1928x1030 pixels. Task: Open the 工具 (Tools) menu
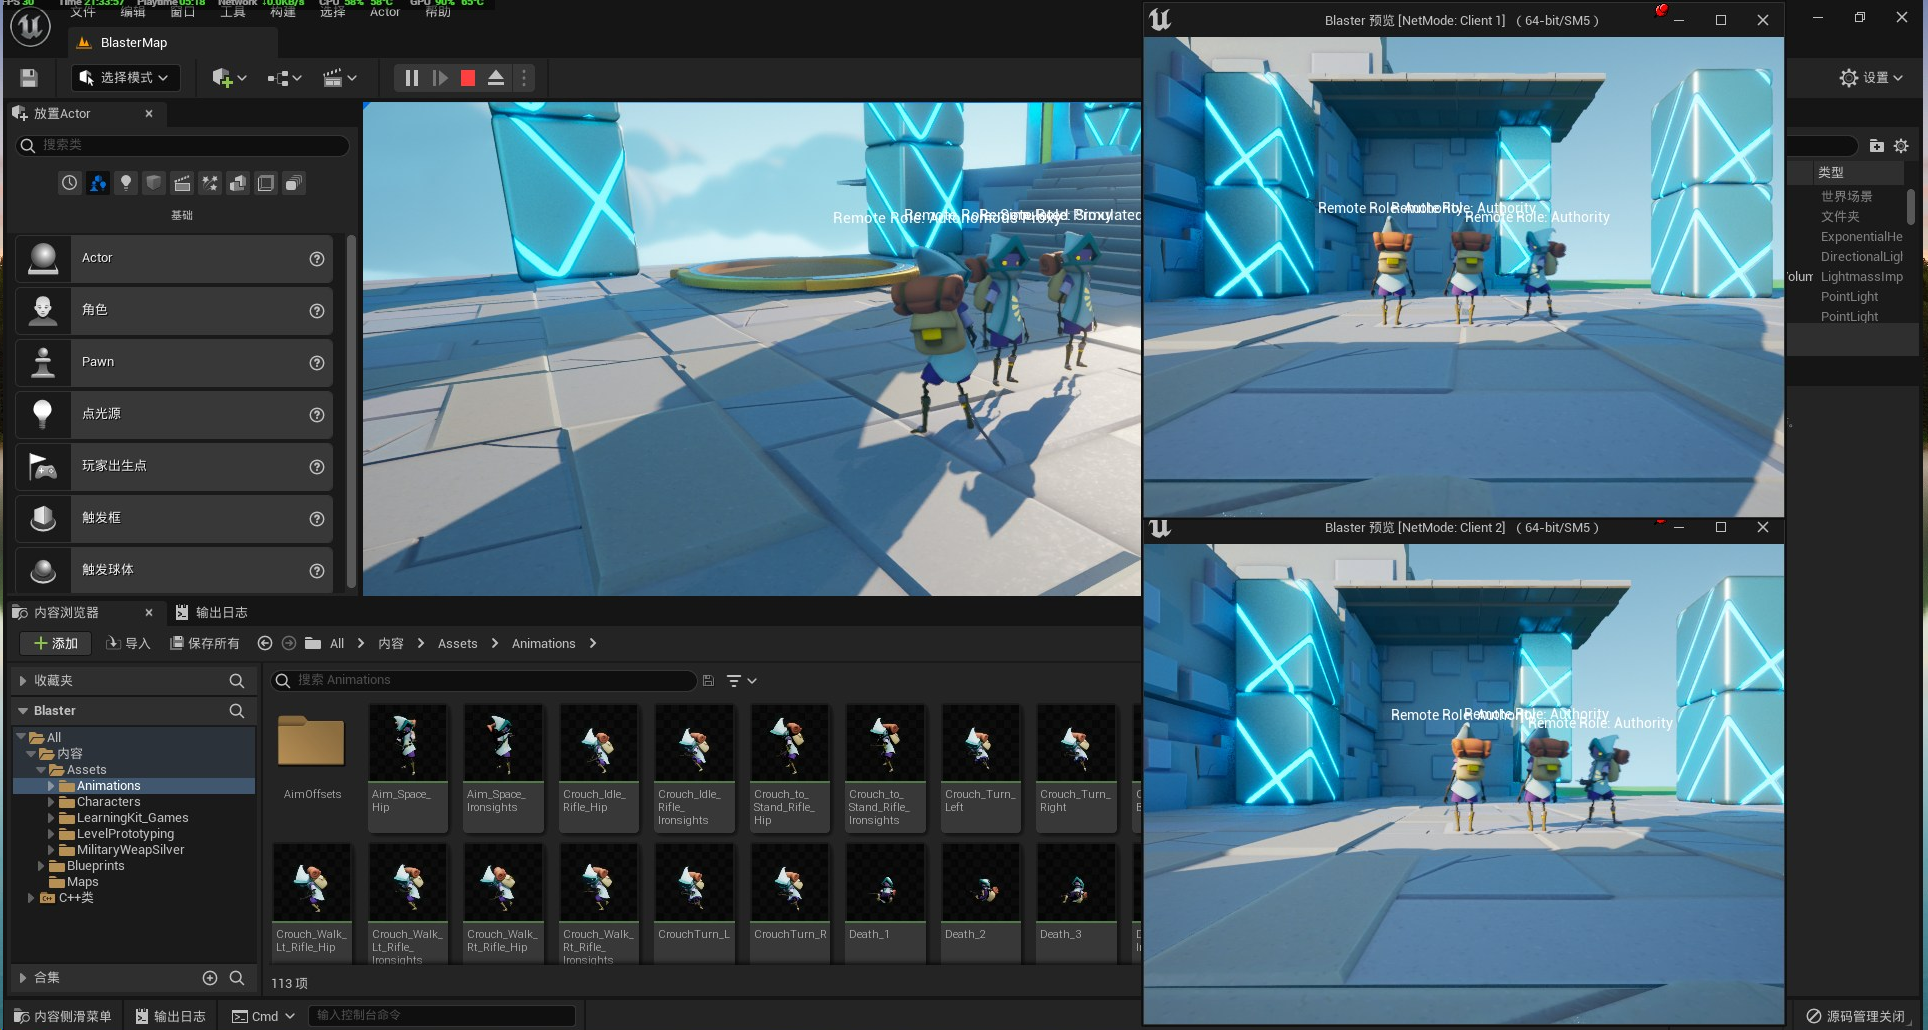pos(233,12)
